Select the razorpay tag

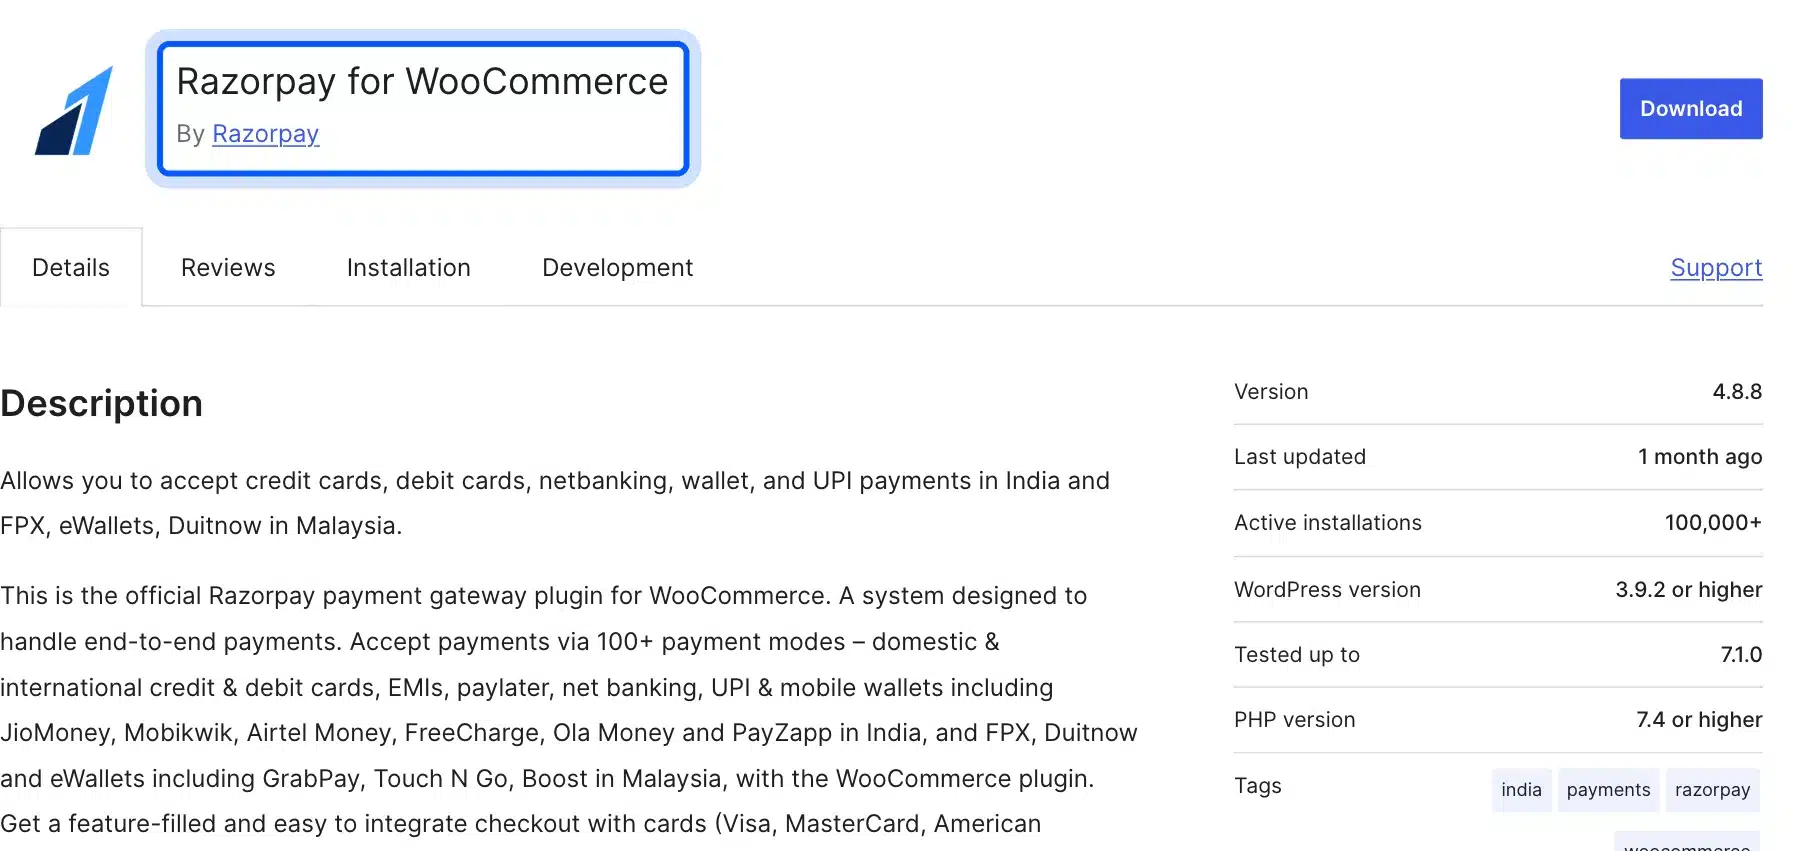1712,790
